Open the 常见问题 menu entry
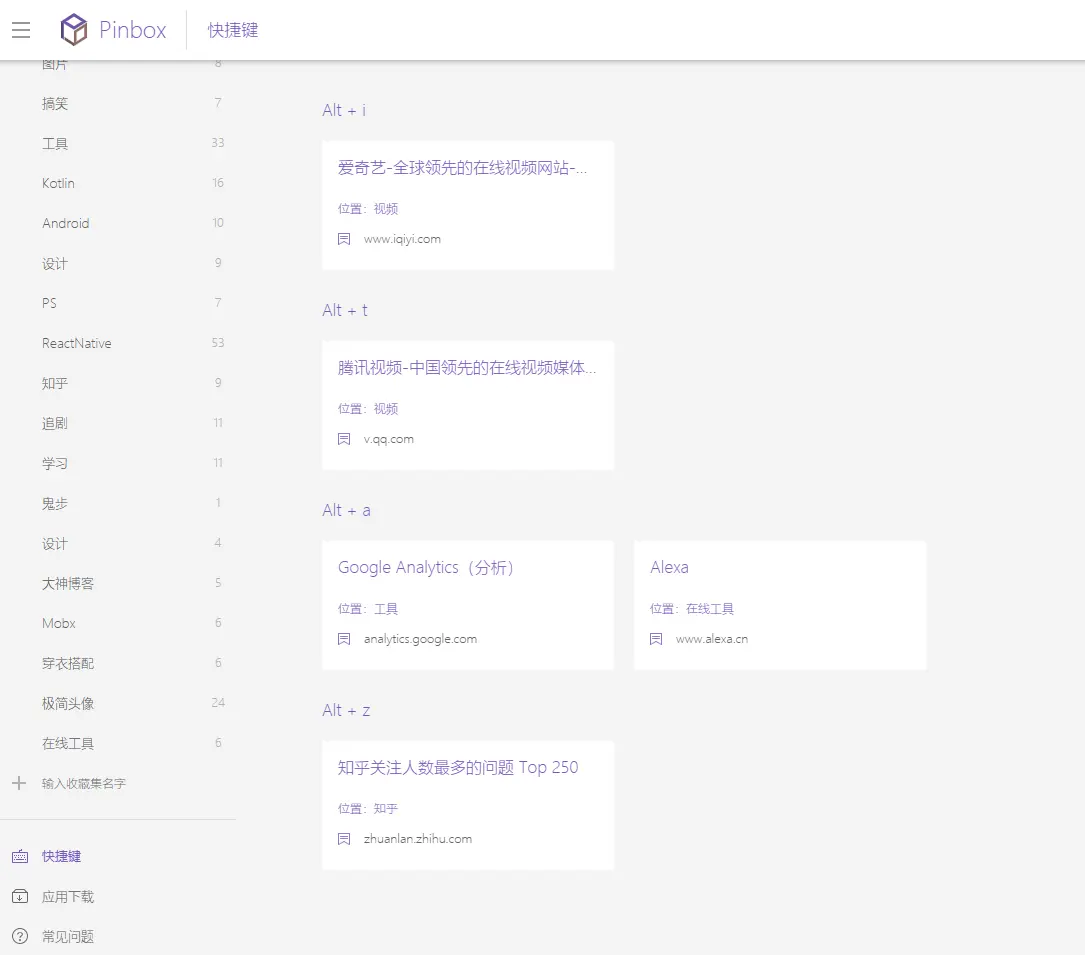 click(67, 936)
